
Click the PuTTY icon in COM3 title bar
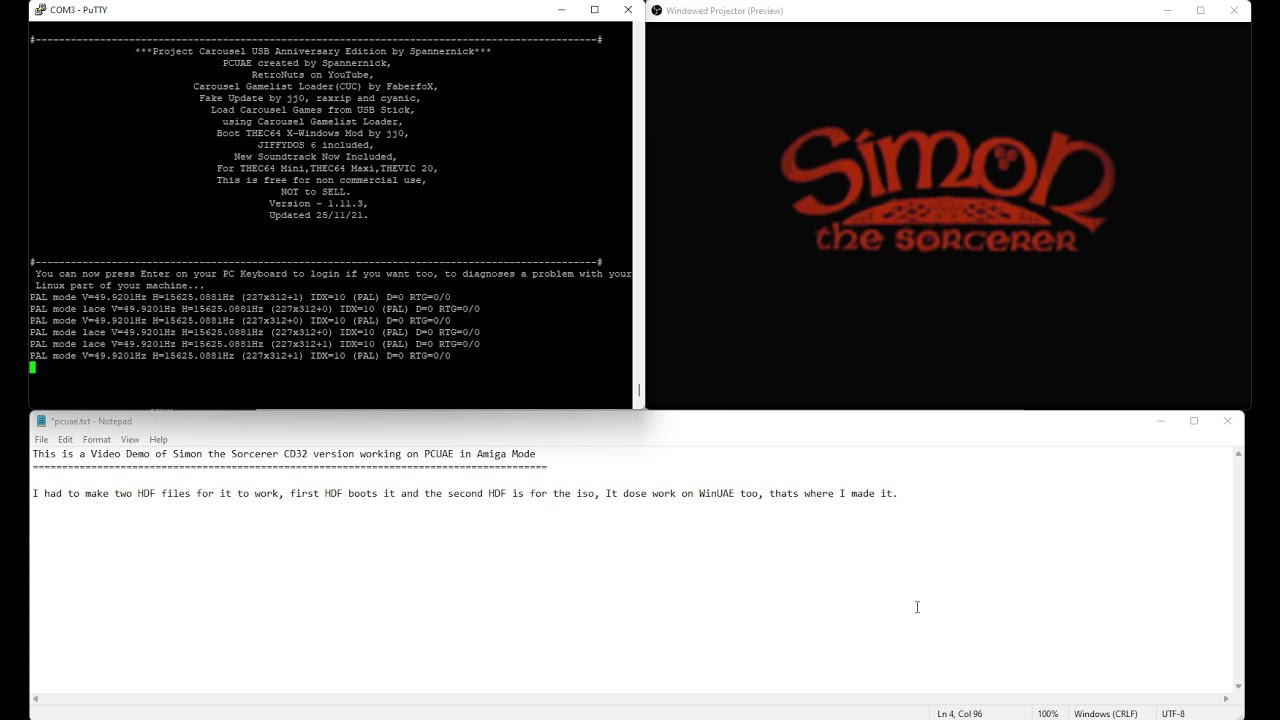click(x=40, y=10)
